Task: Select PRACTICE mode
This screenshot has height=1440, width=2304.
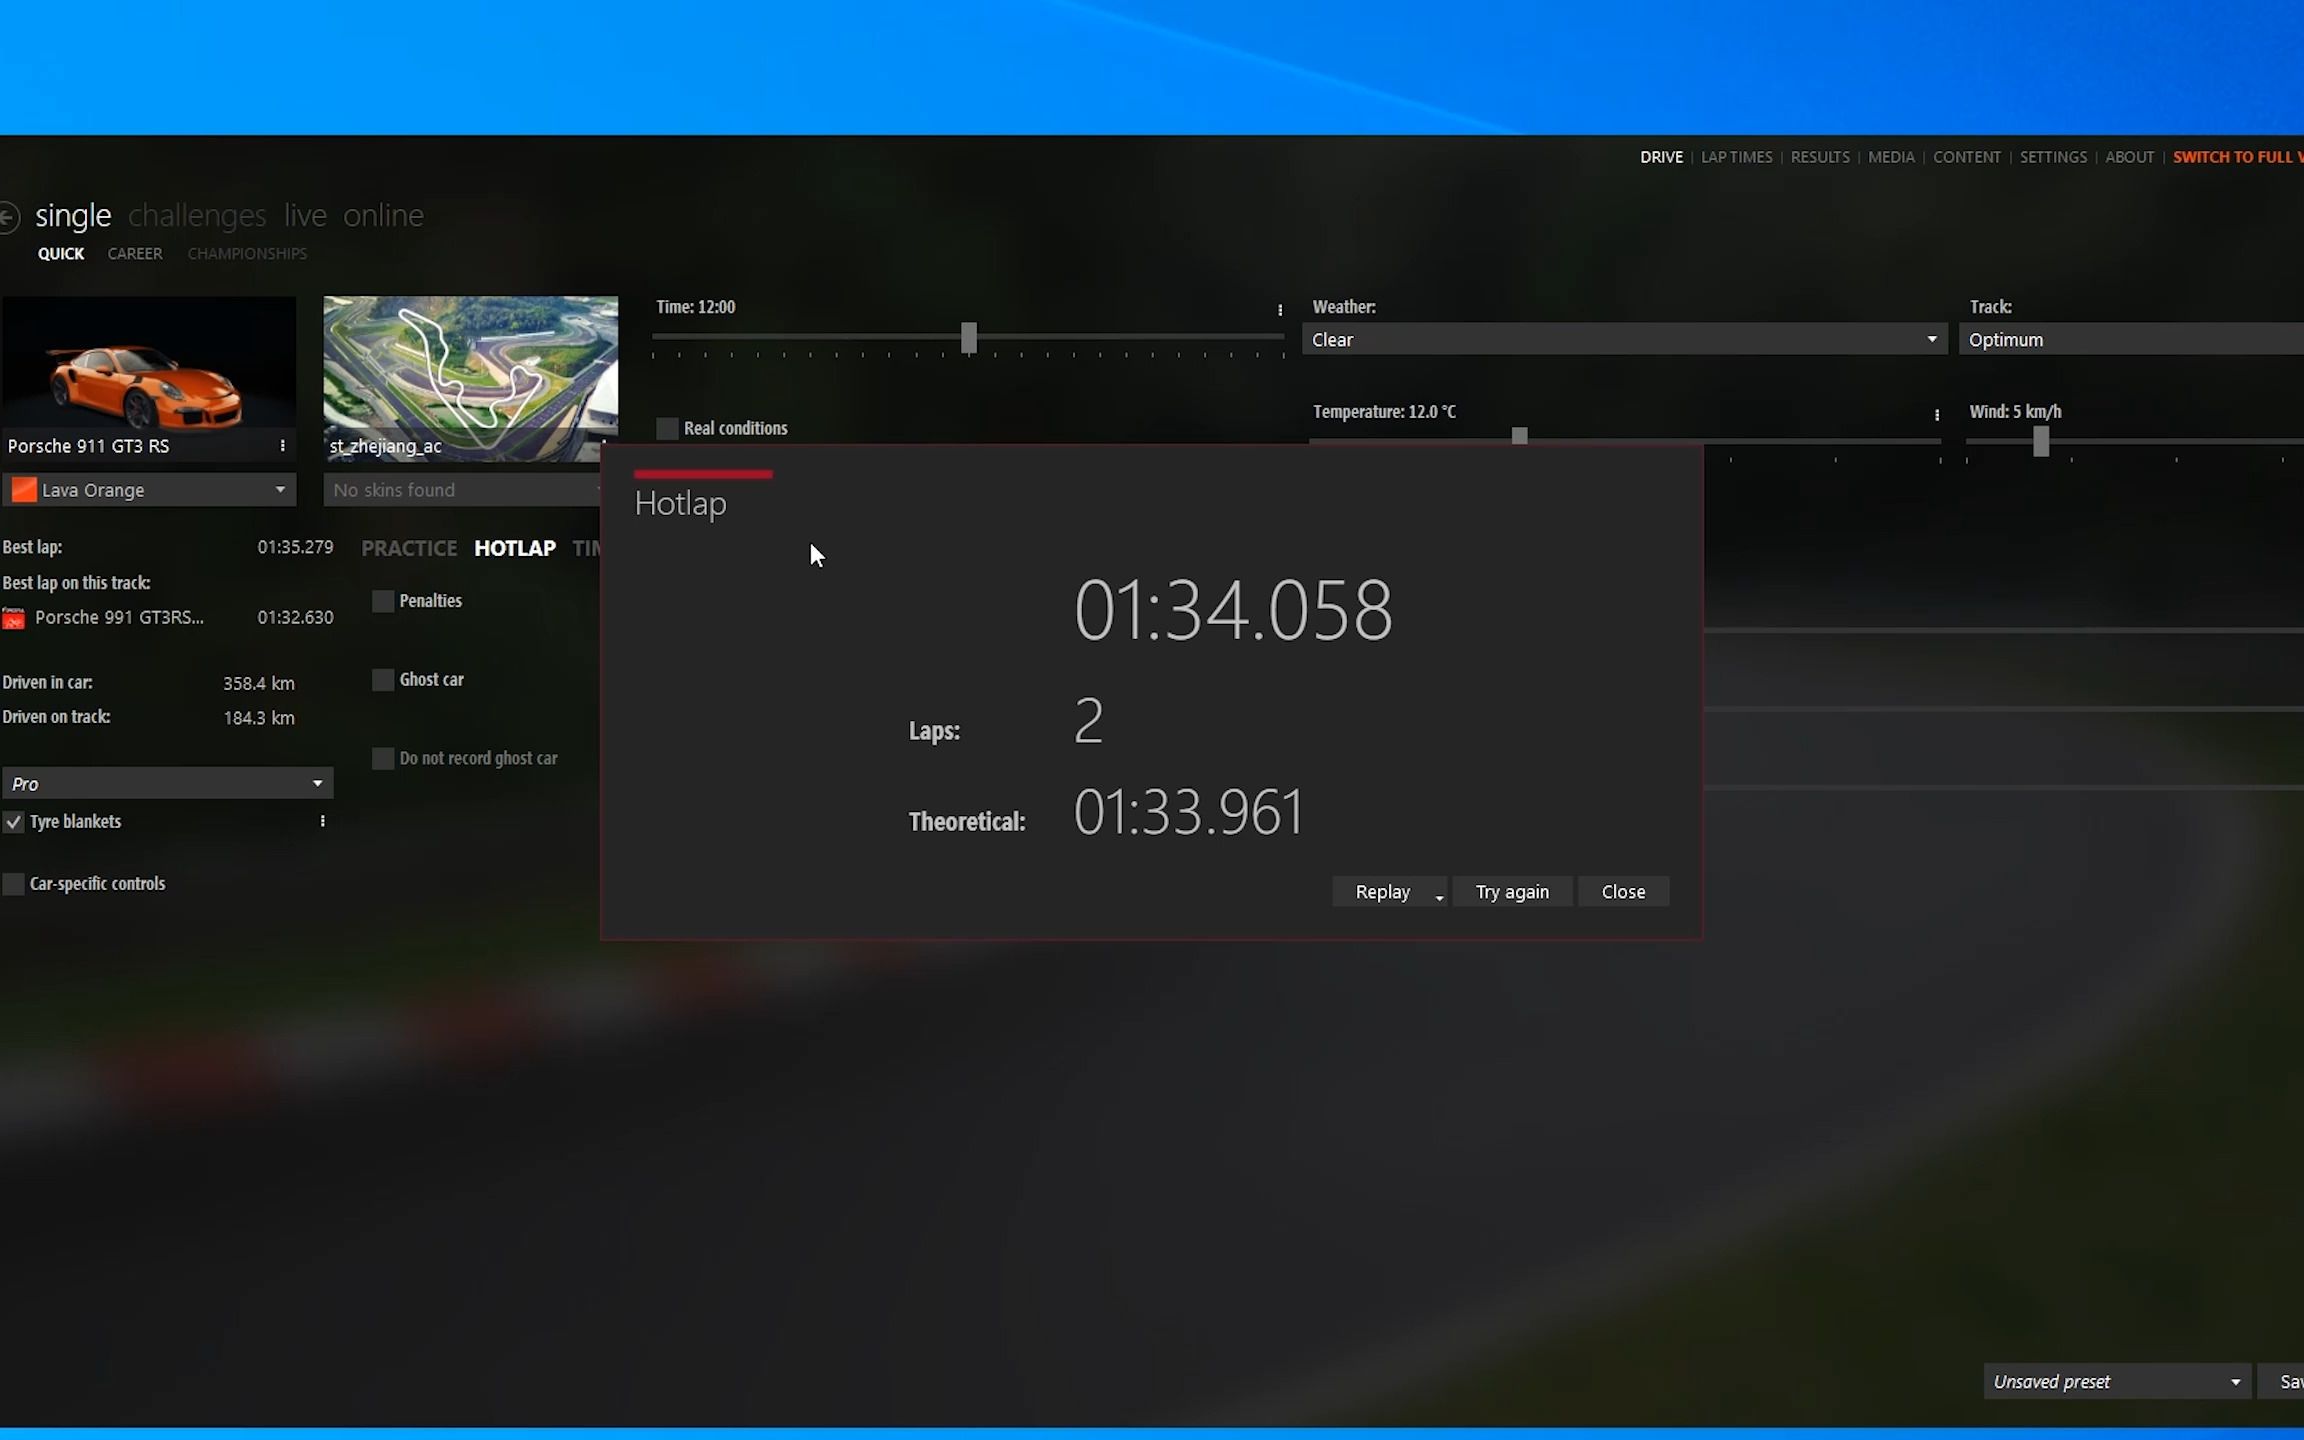Action: pos(409,548)
